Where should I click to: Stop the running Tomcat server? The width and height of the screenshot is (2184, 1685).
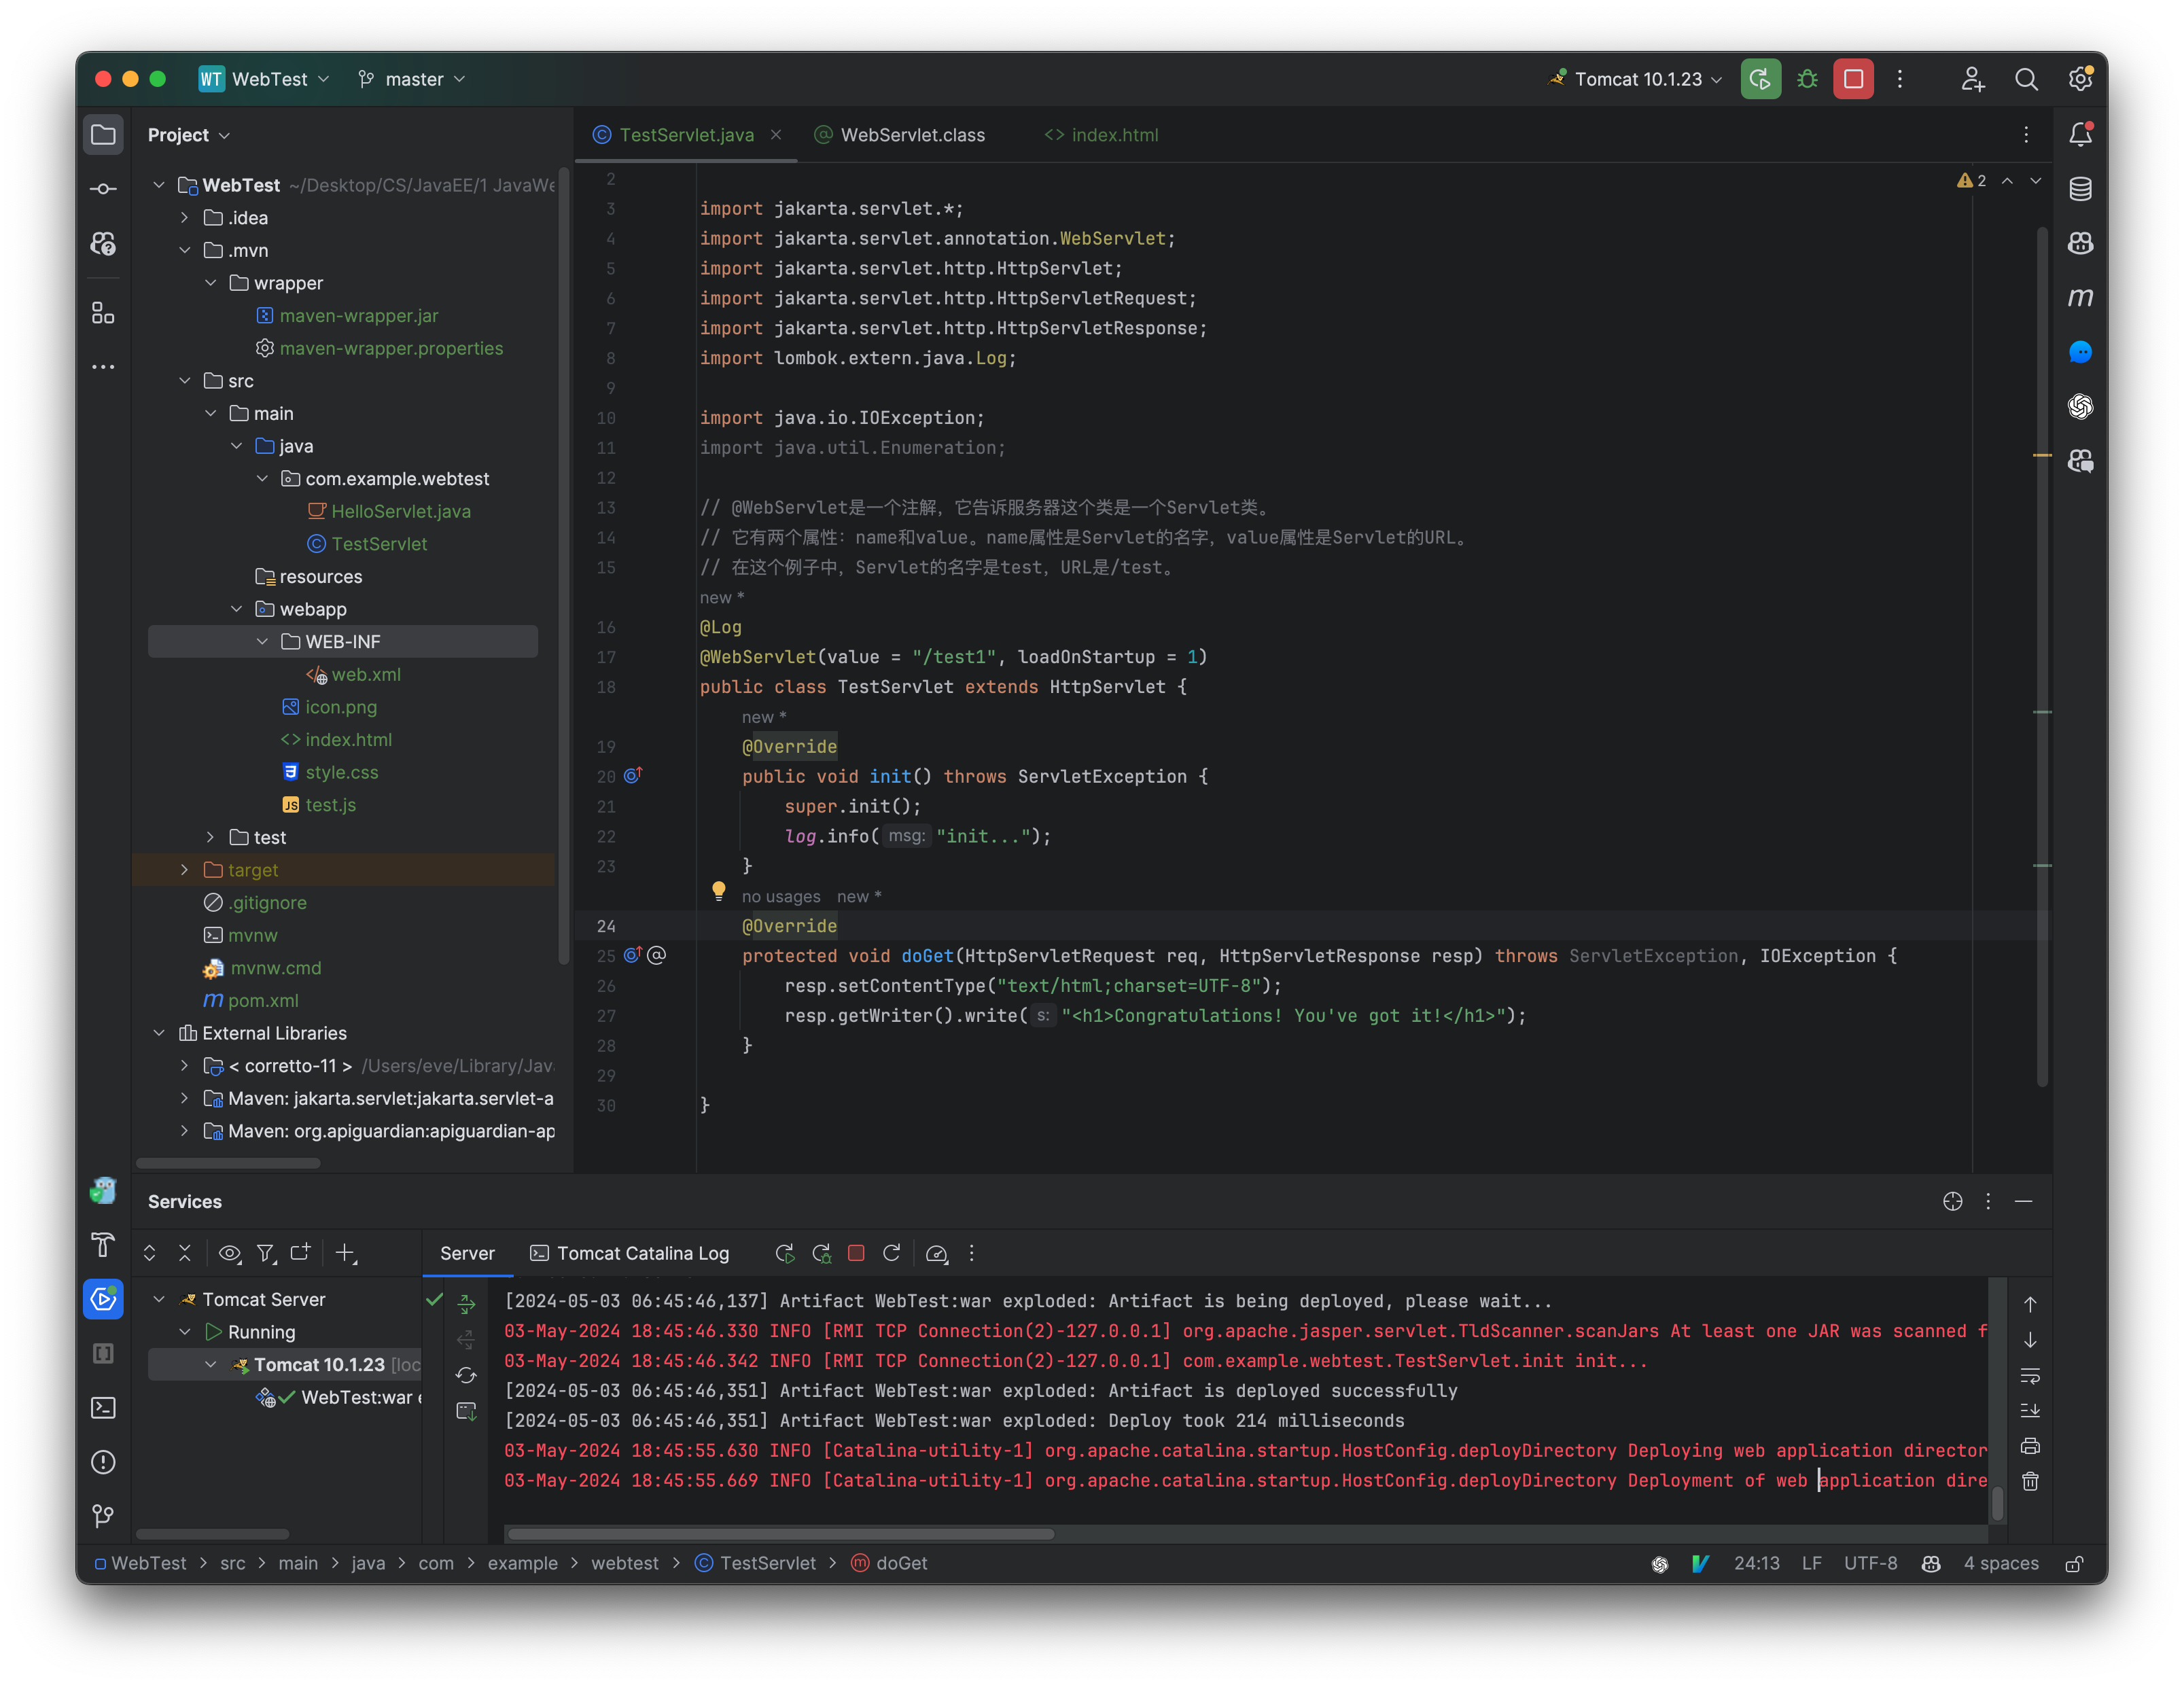point(1853,79)
